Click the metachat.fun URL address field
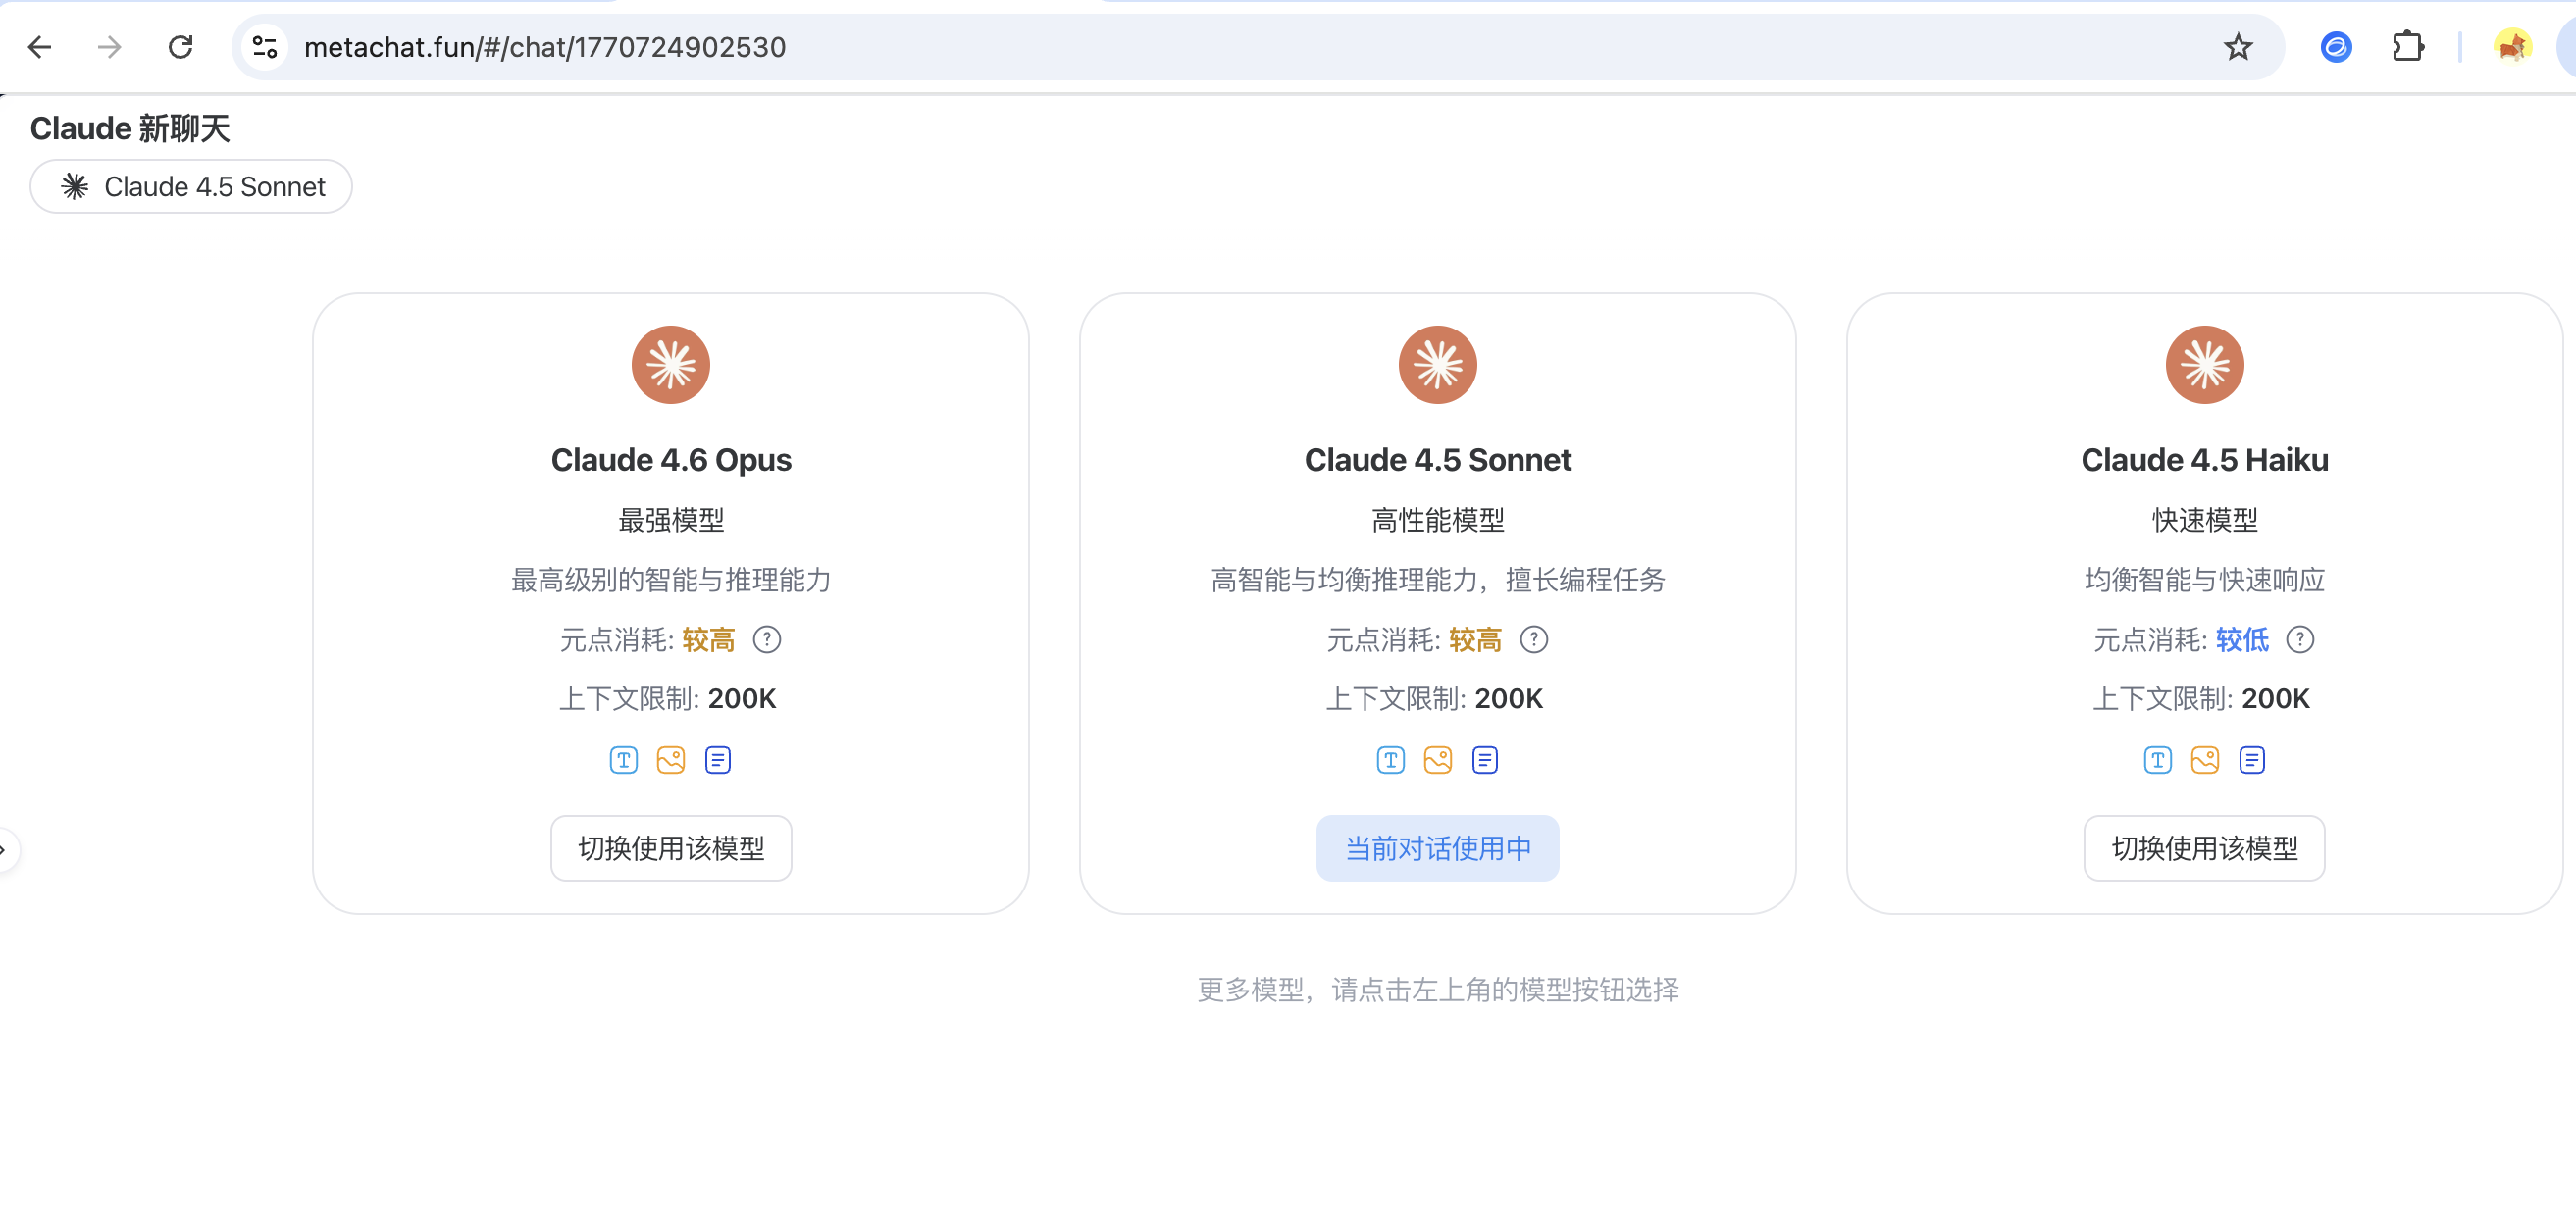The height and width of the screenshot is (1220, 2576). coord(1200,47)
